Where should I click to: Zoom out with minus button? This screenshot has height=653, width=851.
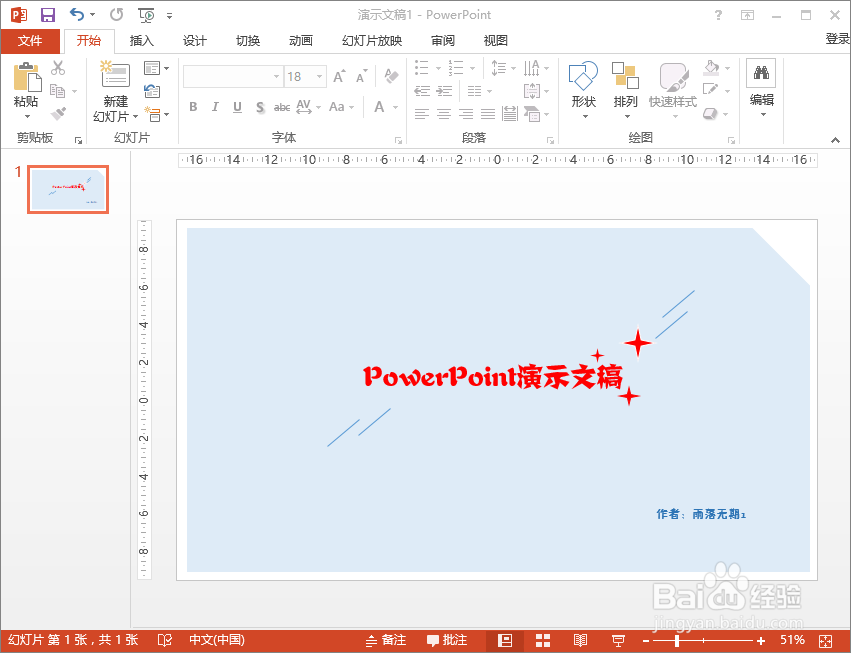tap(646, 641)
